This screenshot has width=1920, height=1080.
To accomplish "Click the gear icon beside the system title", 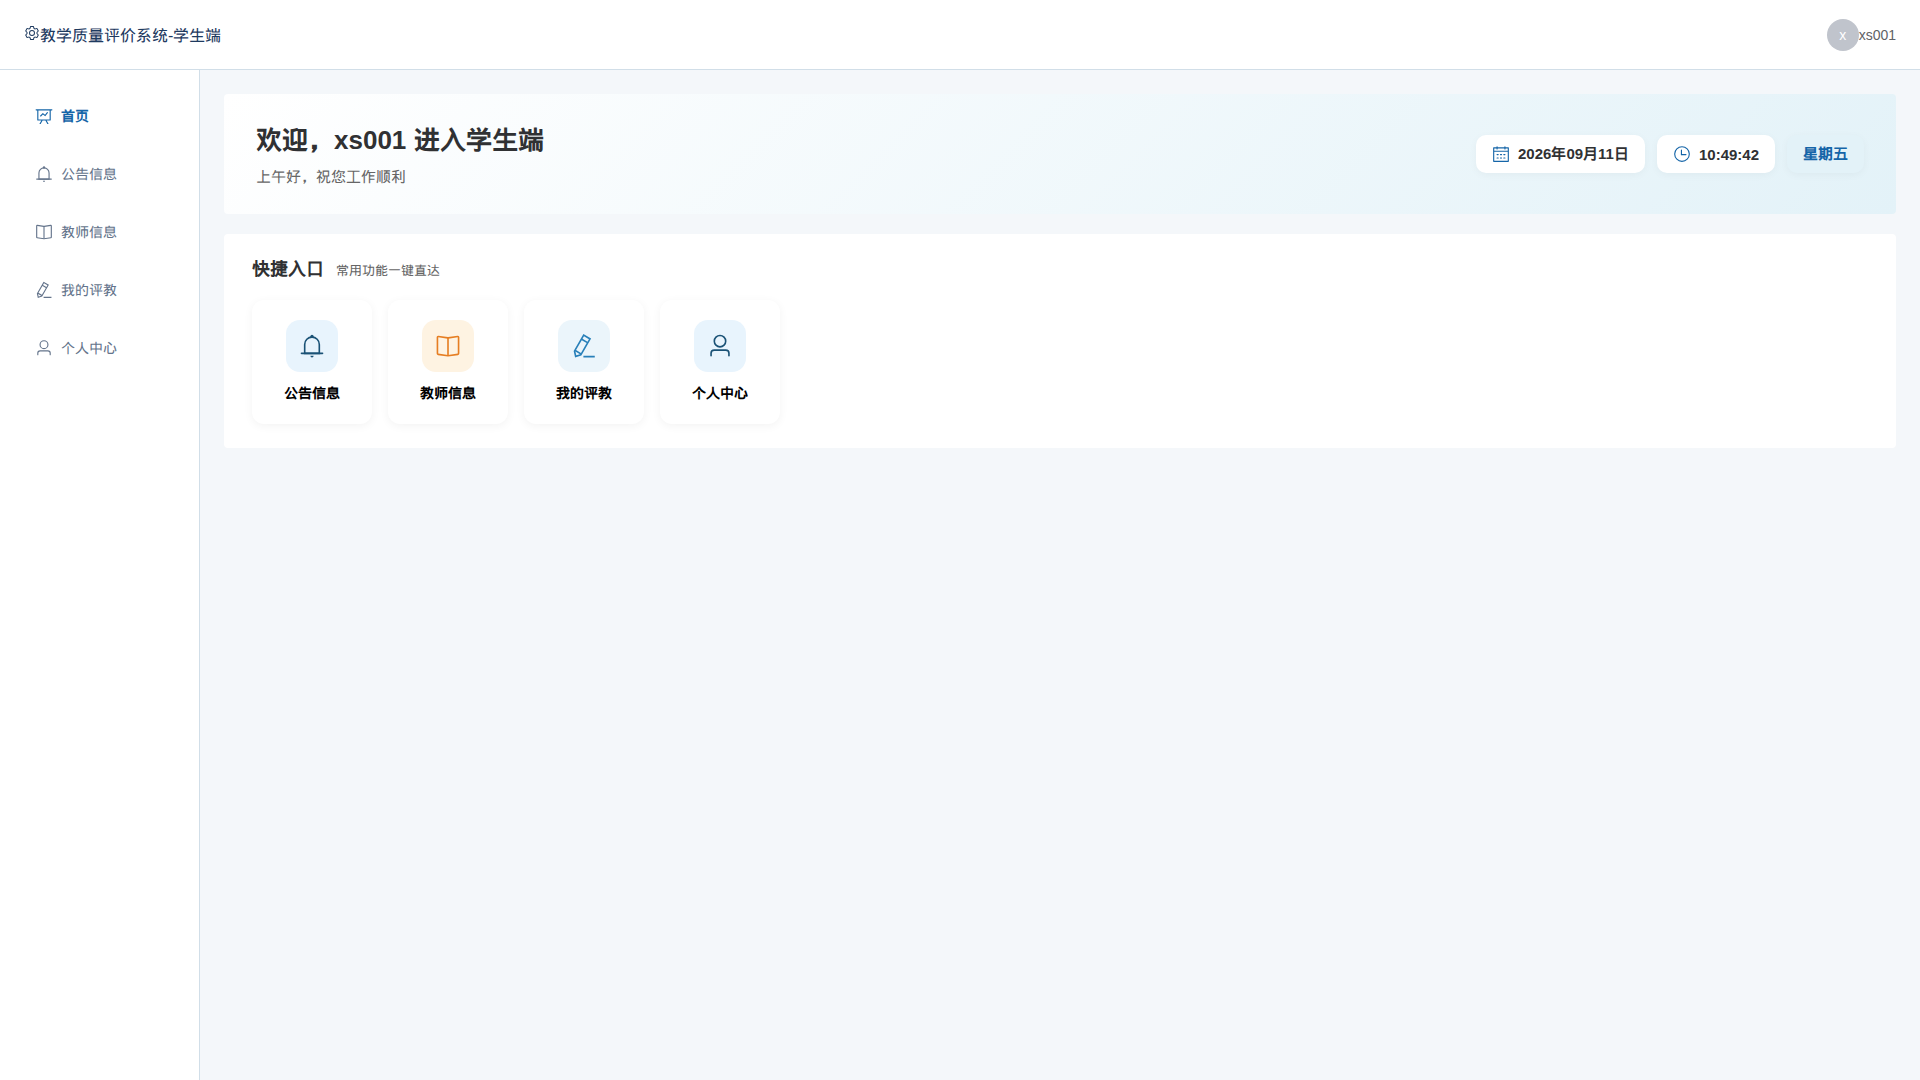I will (x=32, y=33).
